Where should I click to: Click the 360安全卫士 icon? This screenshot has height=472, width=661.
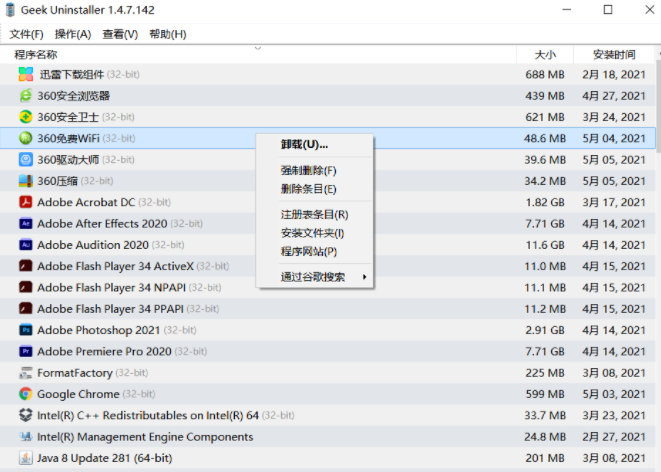tap(26, 117)
